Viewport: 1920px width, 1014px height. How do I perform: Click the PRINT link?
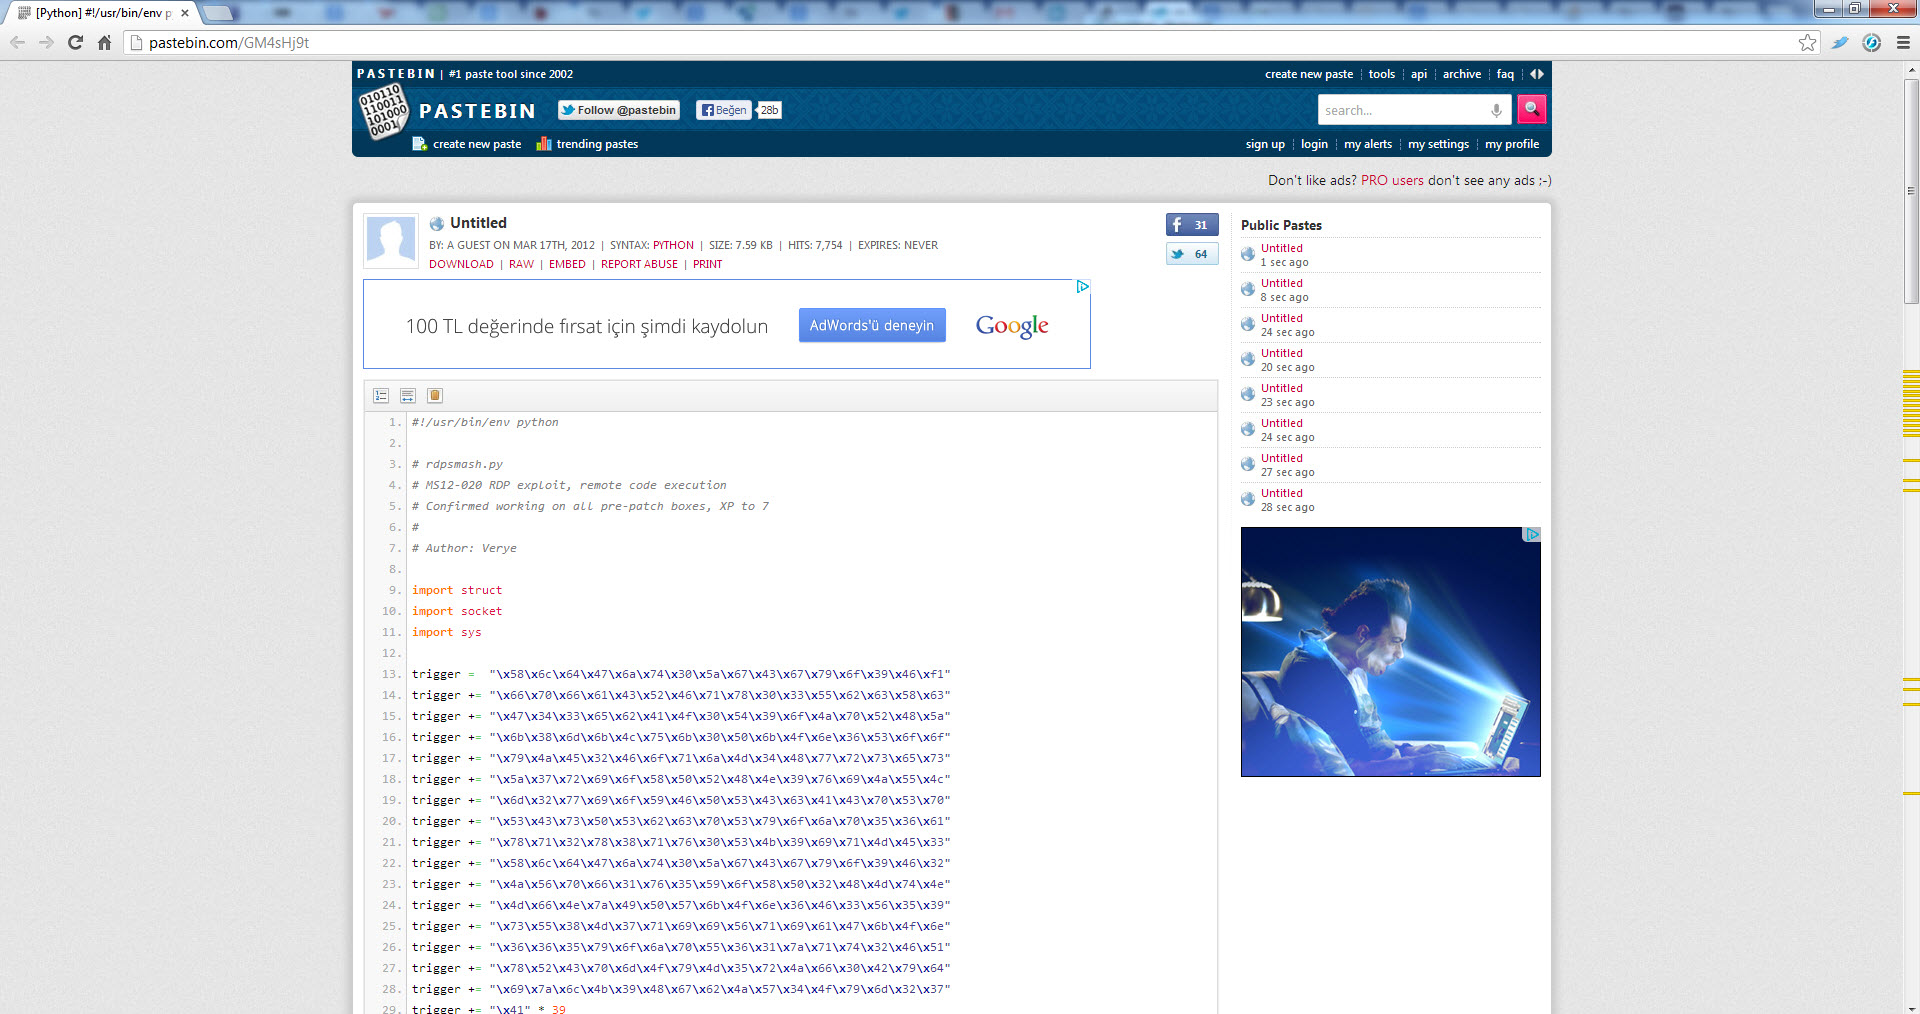(707, 264)
